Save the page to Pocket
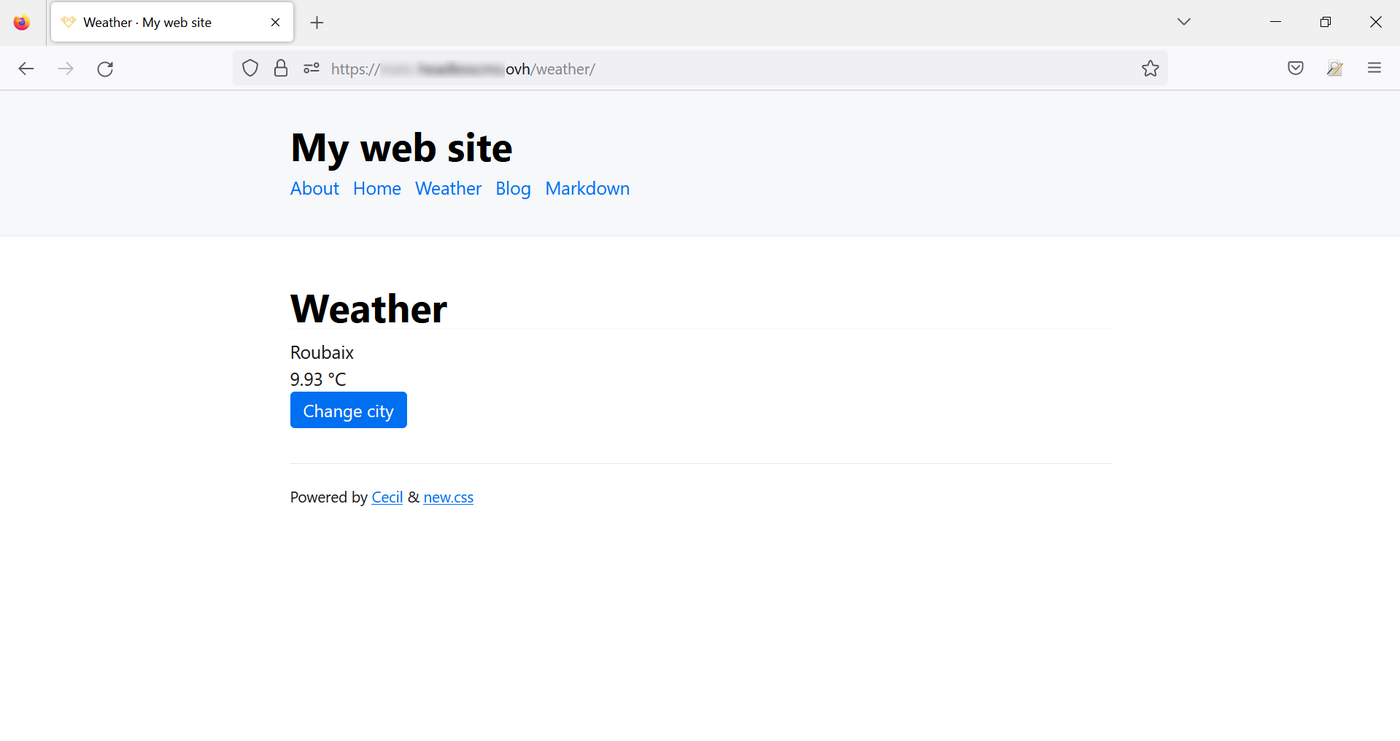Image resolution: width=1400 pixels, height=741 pixels. pyautogui.click(x=1295, y=68)
